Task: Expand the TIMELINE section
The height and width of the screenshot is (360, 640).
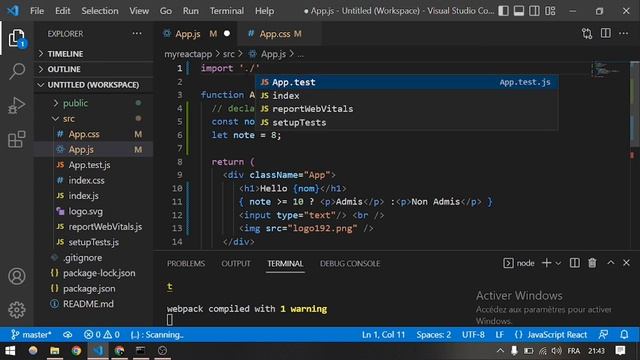Action: pos(94,54)
